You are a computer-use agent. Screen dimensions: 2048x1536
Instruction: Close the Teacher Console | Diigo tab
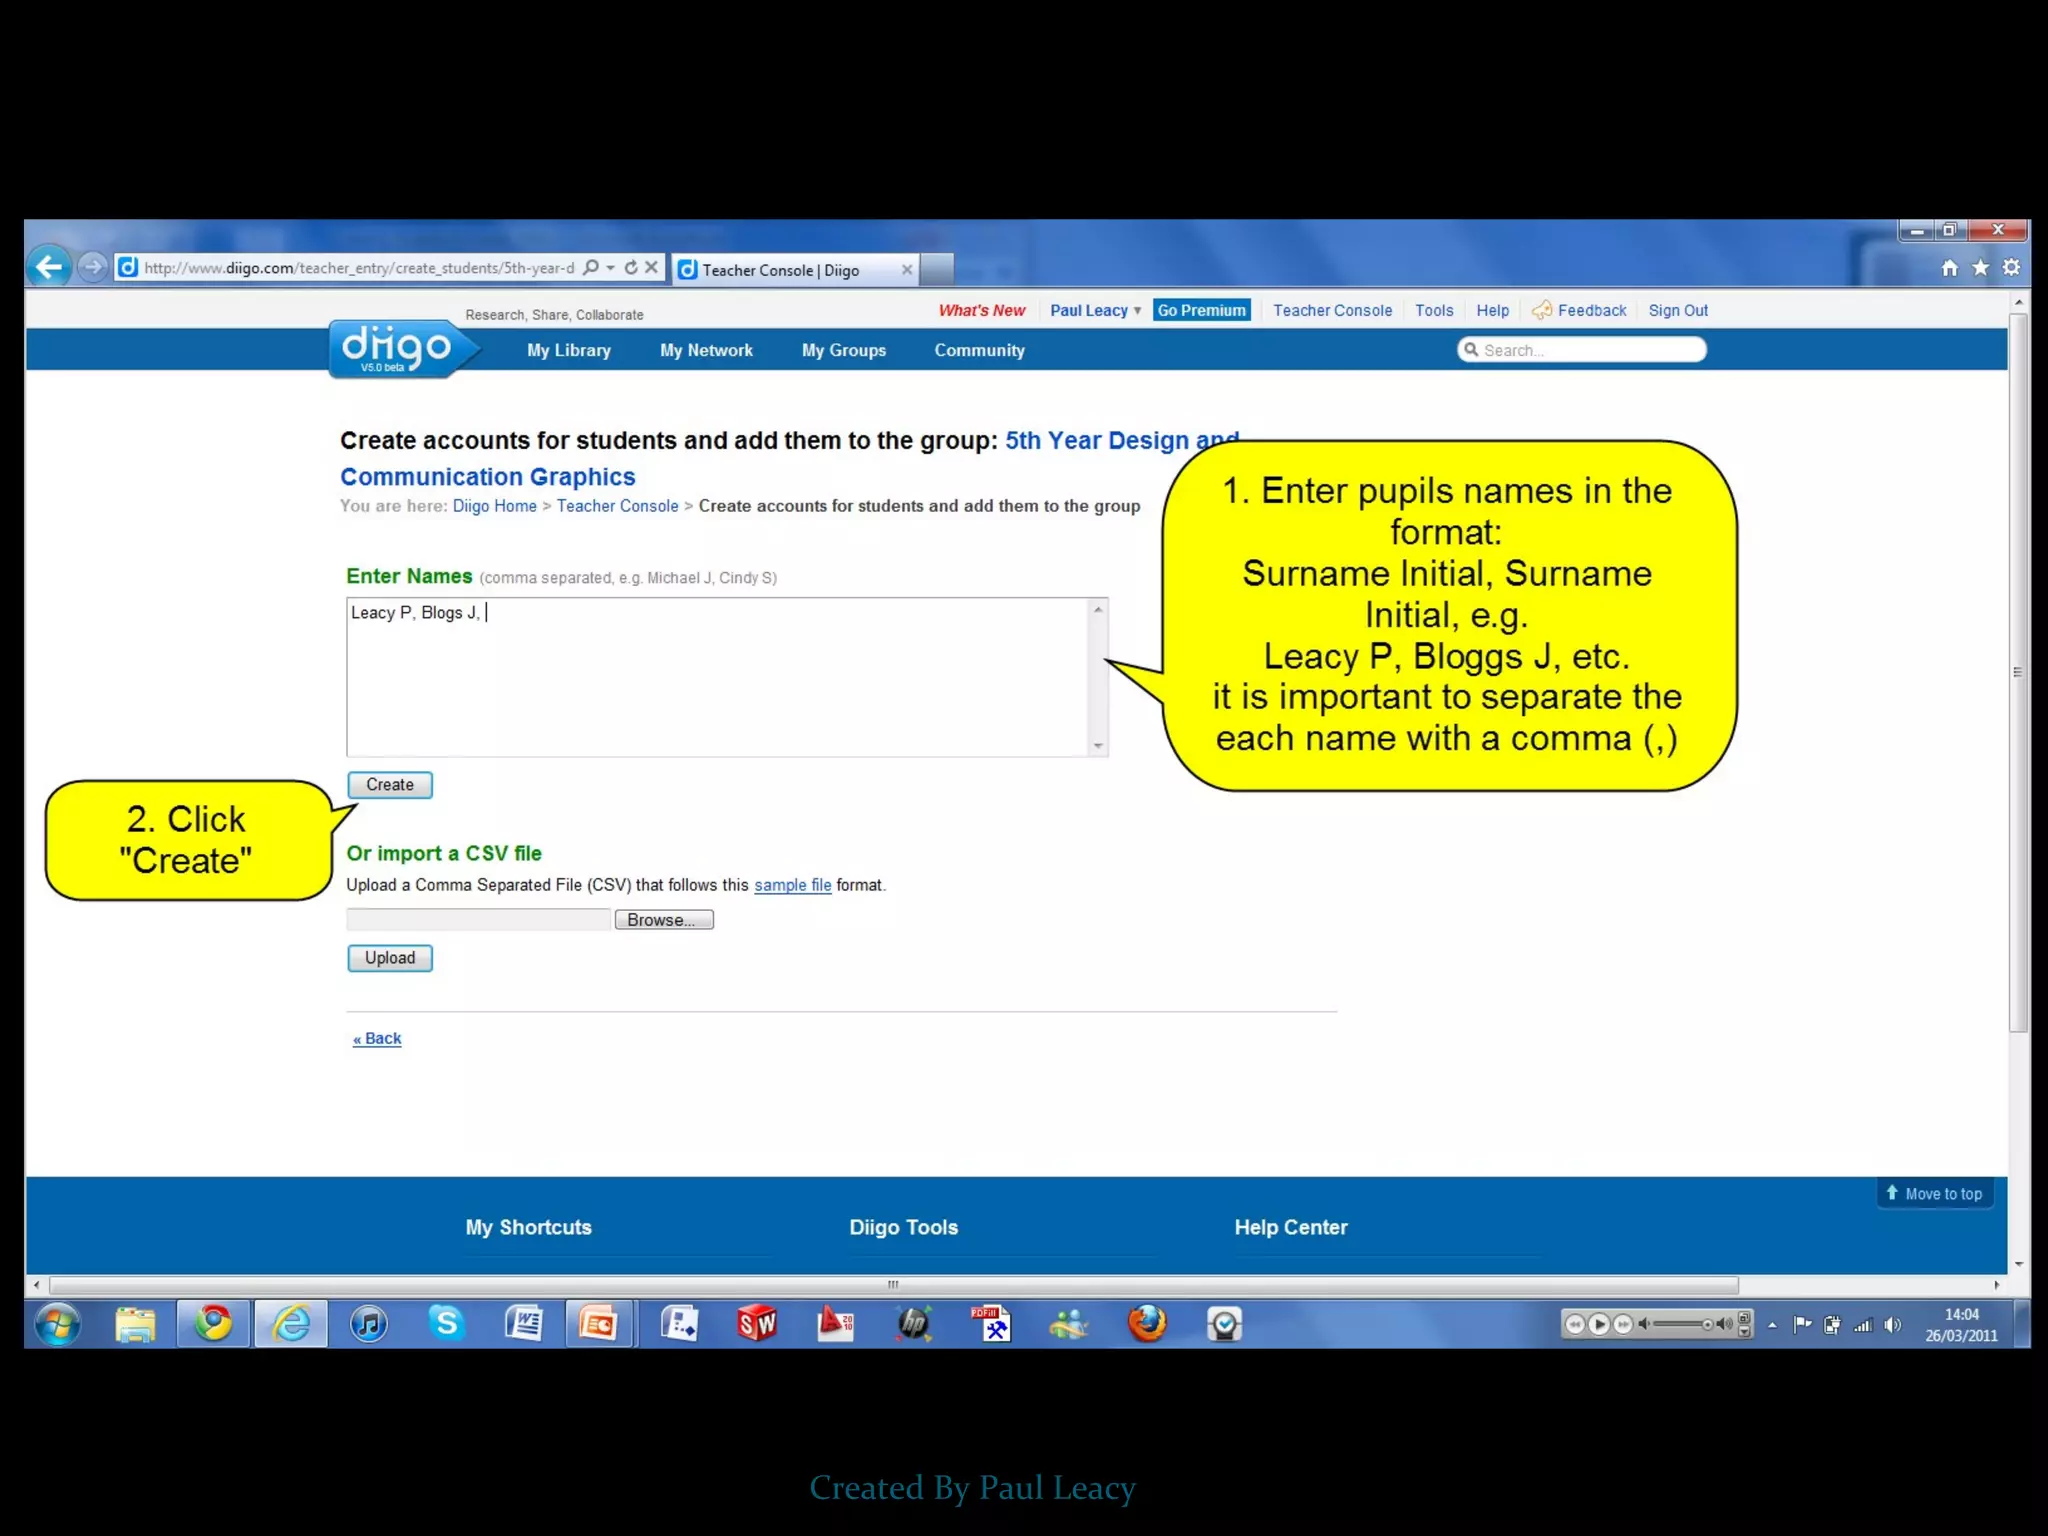(906, 270)
